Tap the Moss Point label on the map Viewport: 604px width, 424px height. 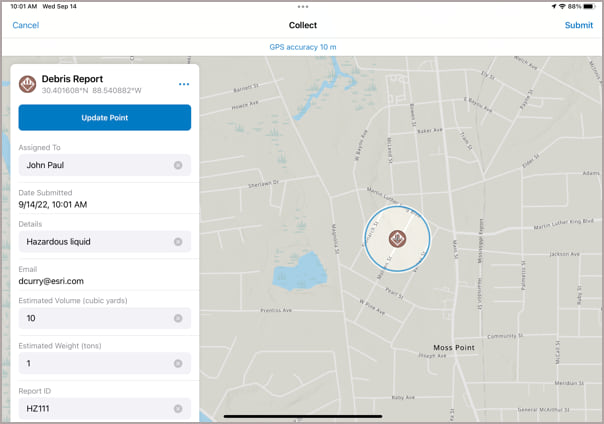coord(454,347)
